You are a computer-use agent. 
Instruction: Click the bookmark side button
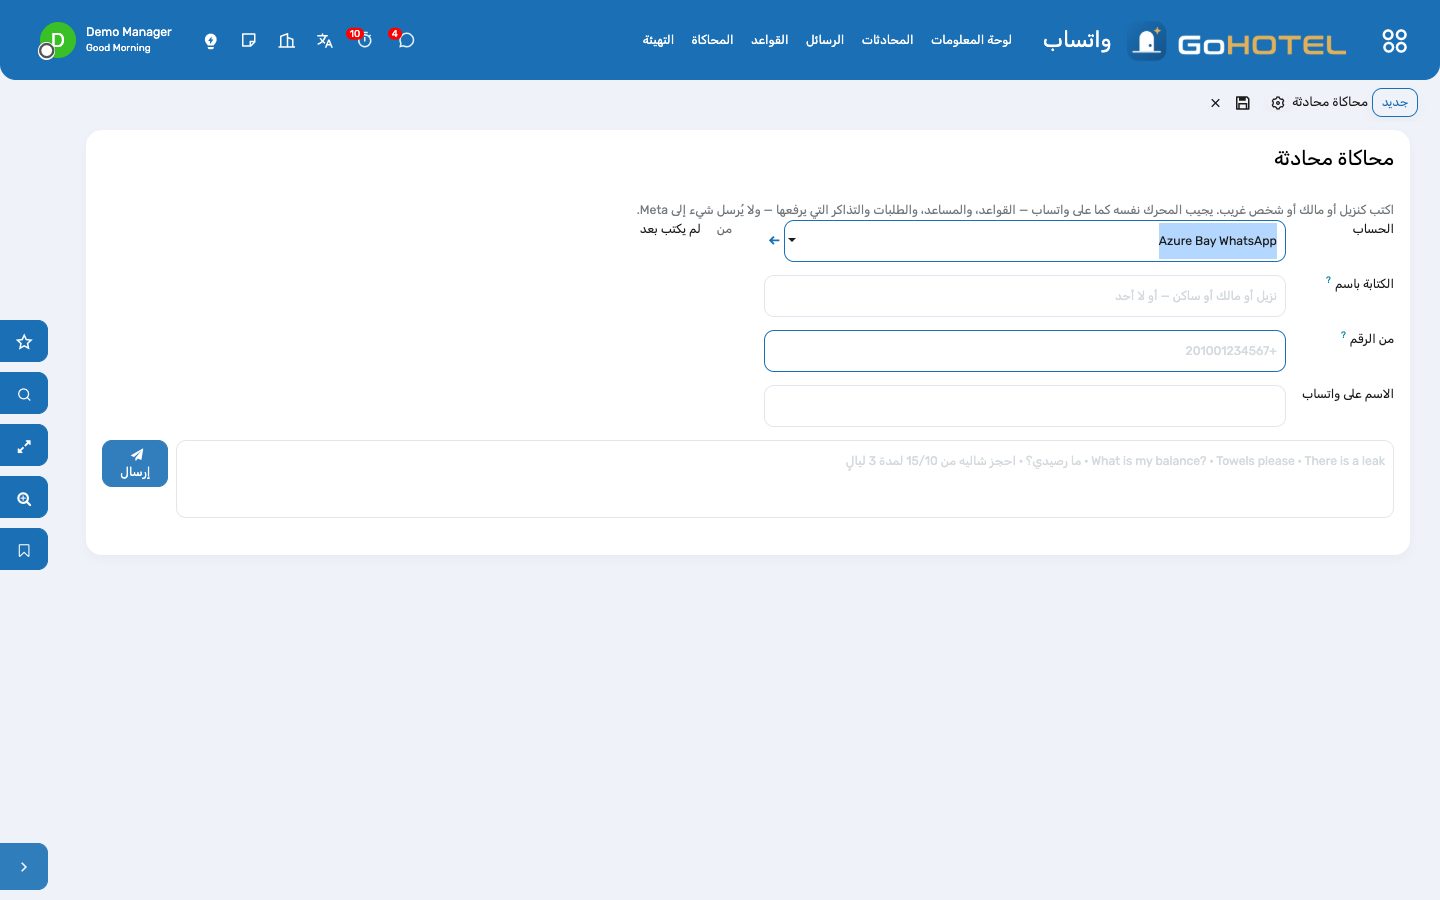pyautogui.click(x=24, y=550)
